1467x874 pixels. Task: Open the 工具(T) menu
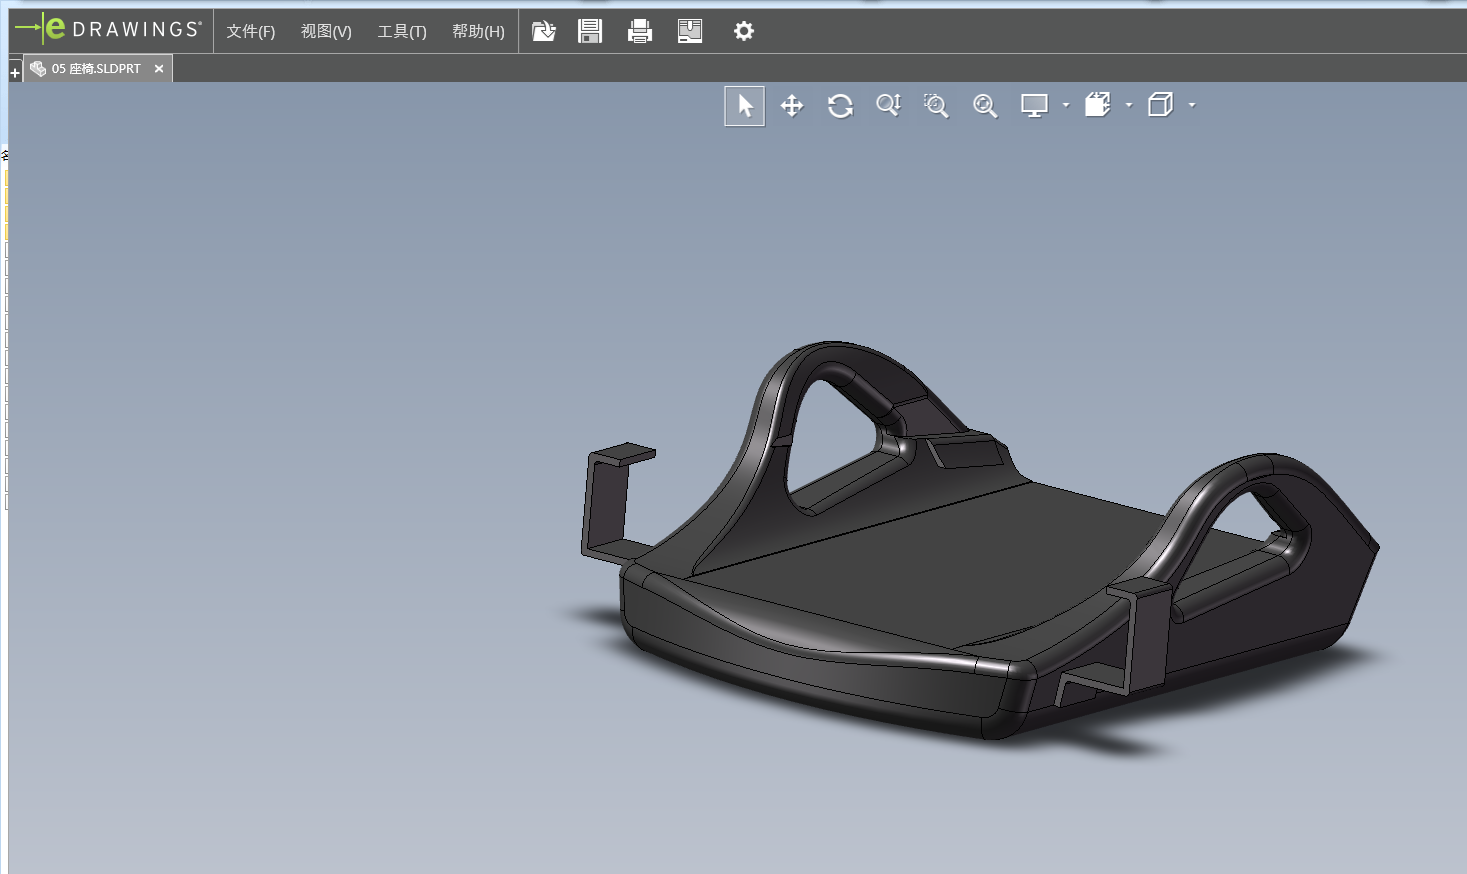click(x=401, y=31)
